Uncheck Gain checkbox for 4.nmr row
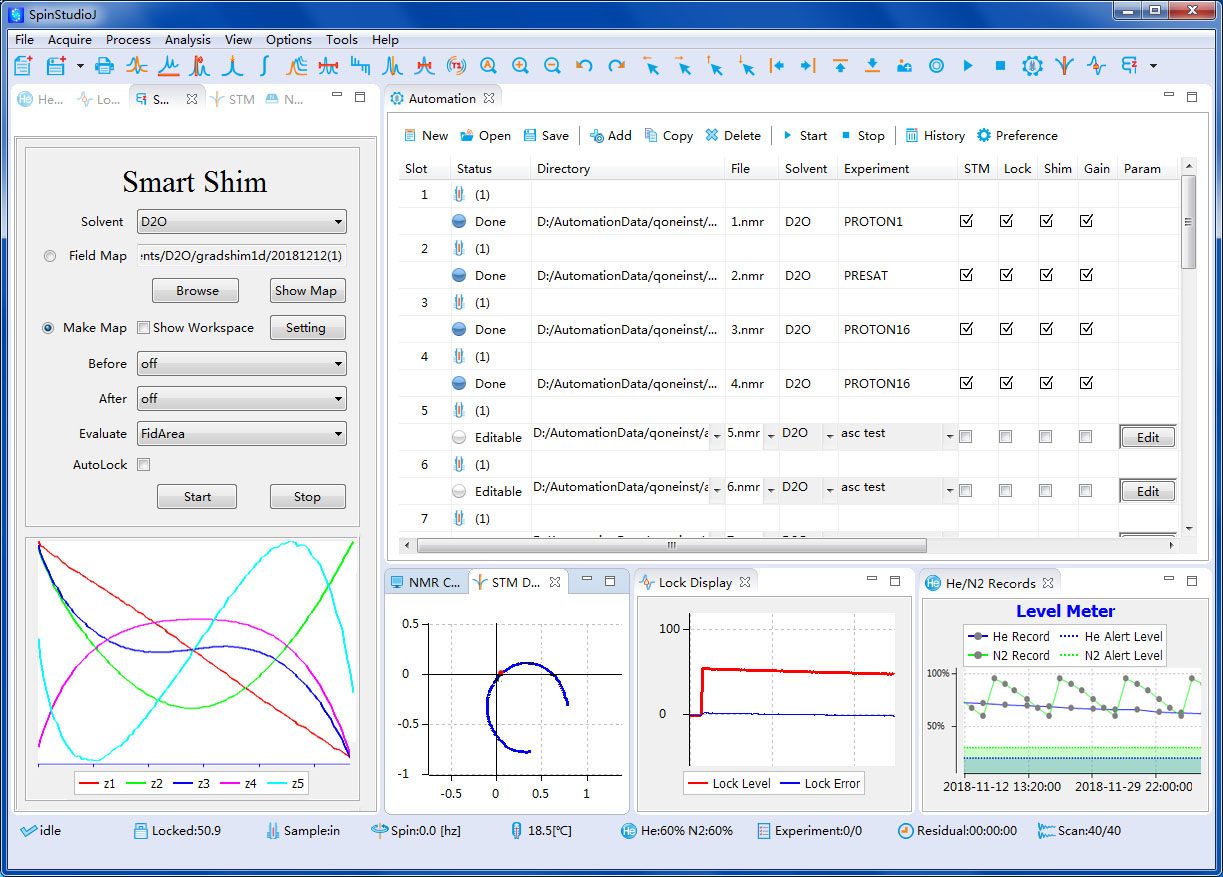Viewport: 1223px width, 877px height. coord(1086,384)
